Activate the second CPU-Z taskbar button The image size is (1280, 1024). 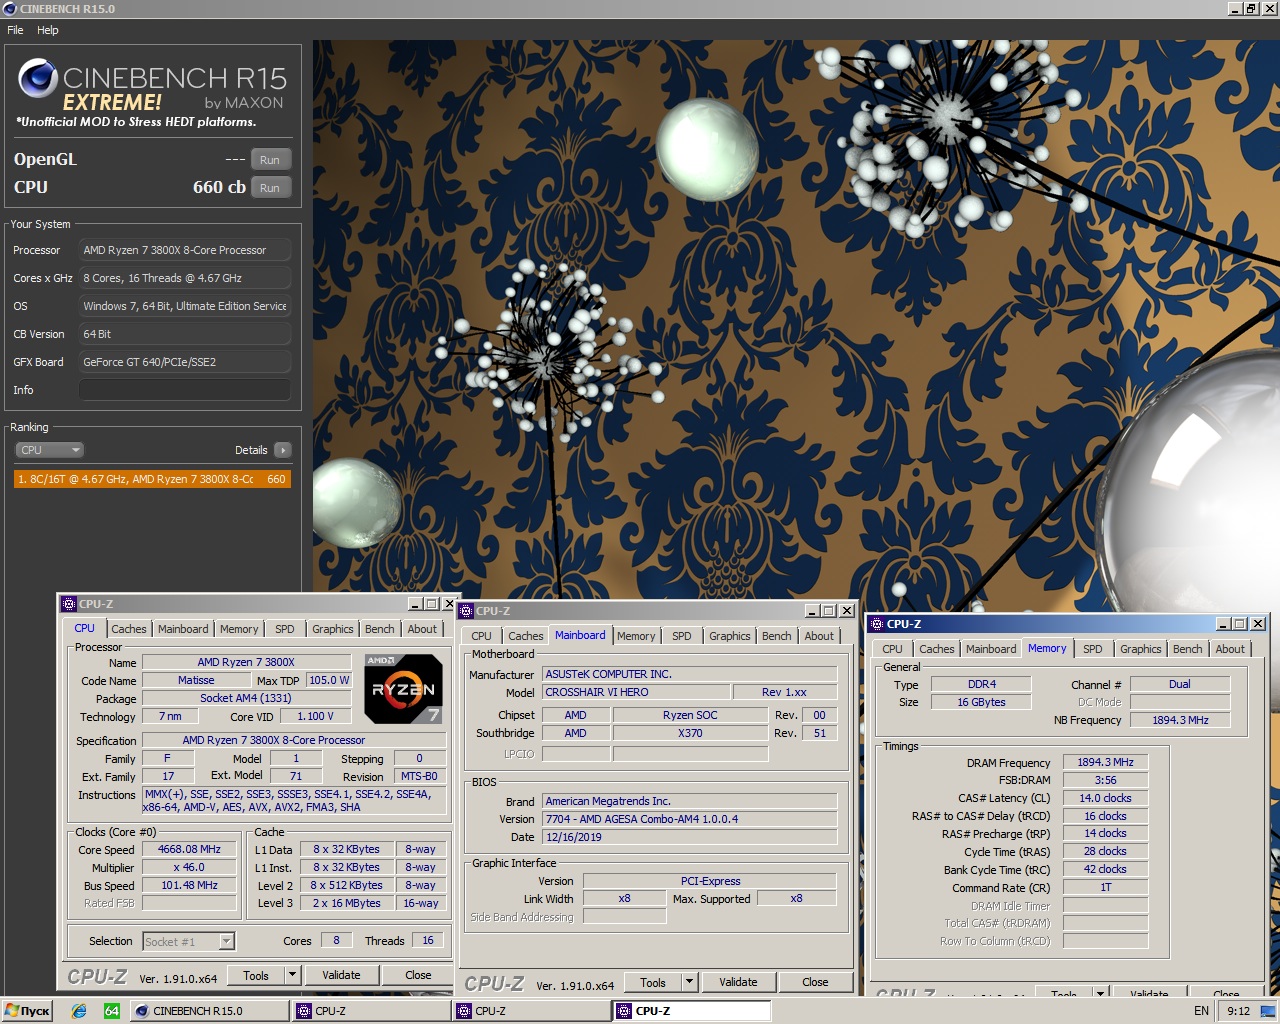click(x=531, y=1011)
